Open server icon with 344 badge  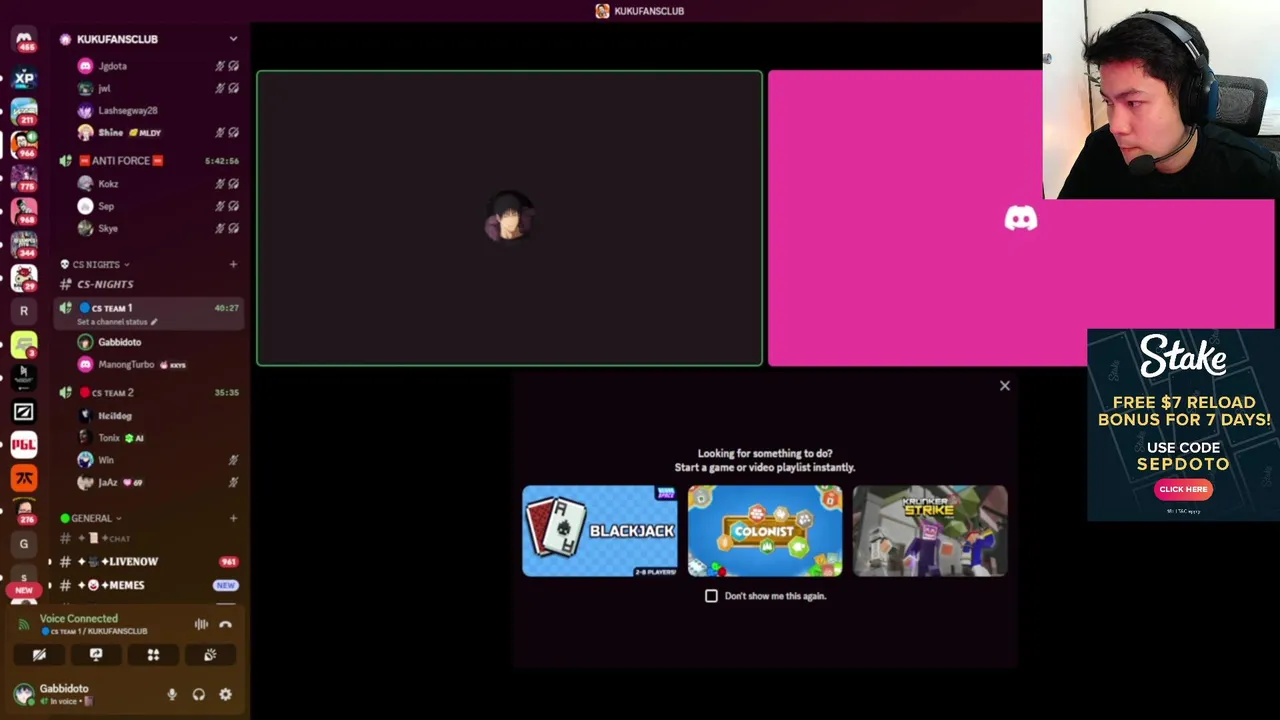click(x=24, y=244)
